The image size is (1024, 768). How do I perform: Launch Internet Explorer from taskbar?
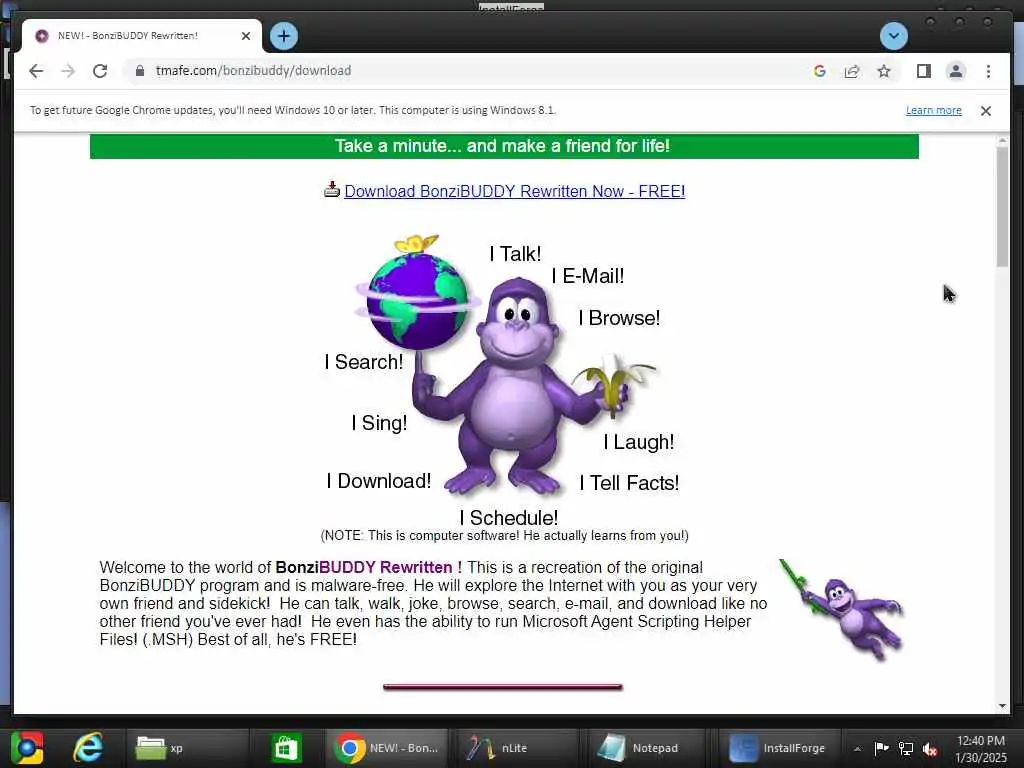[88, 748]
